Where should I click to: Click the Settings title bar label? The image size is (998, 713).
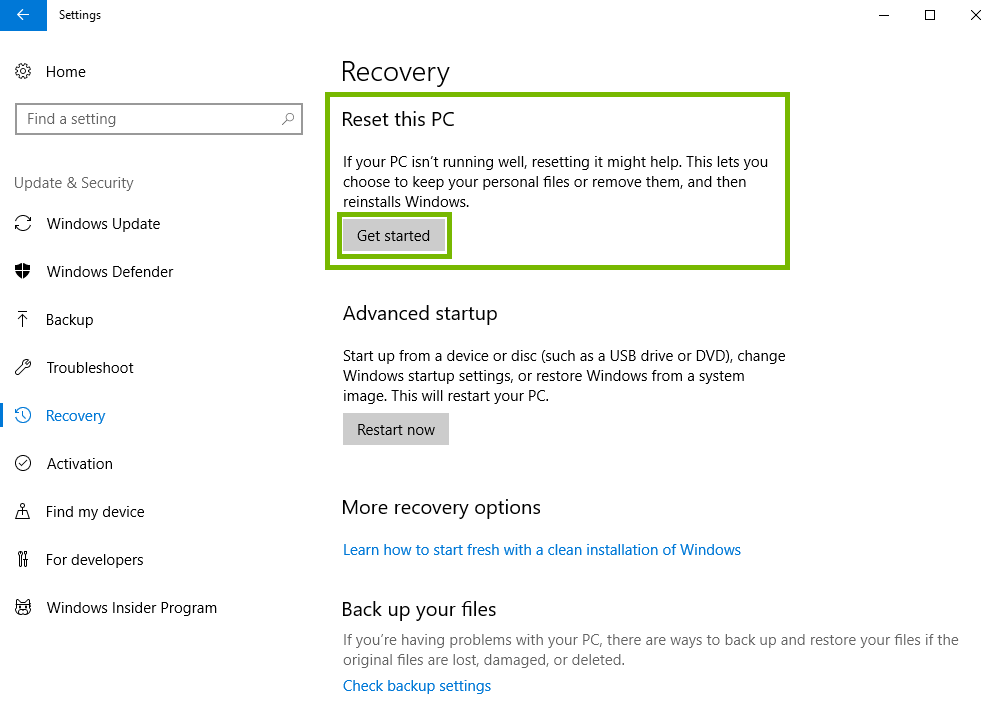pos(79,15)
